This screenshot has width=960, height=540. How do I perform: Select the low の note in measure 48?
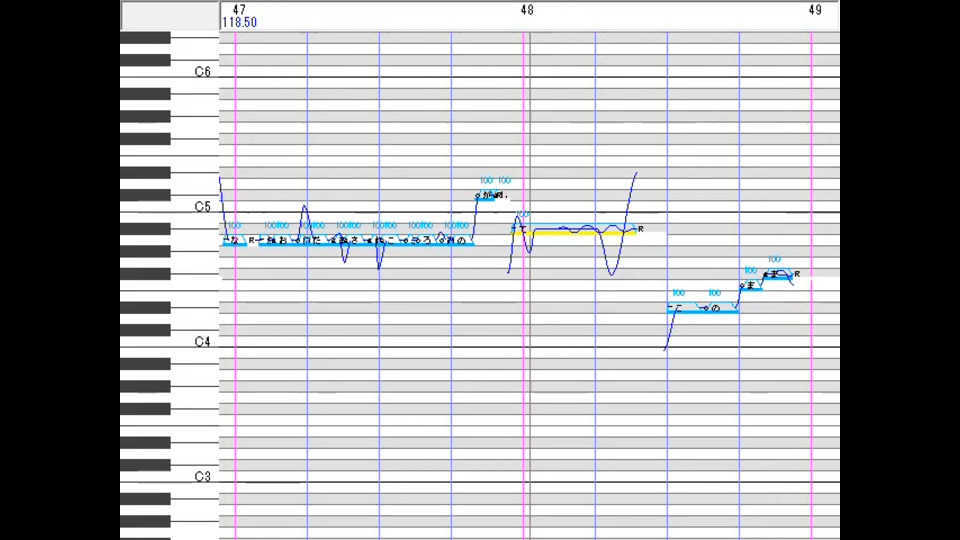[721, 308]
